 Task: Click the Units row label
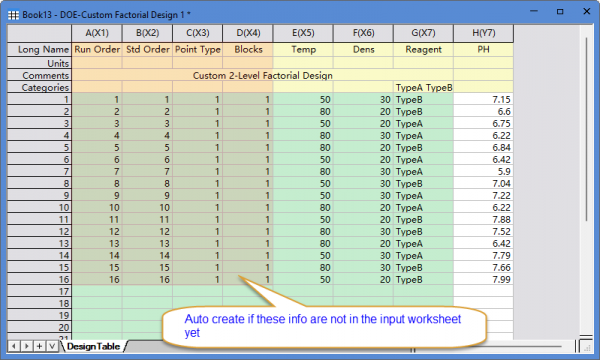pos(39,63)
